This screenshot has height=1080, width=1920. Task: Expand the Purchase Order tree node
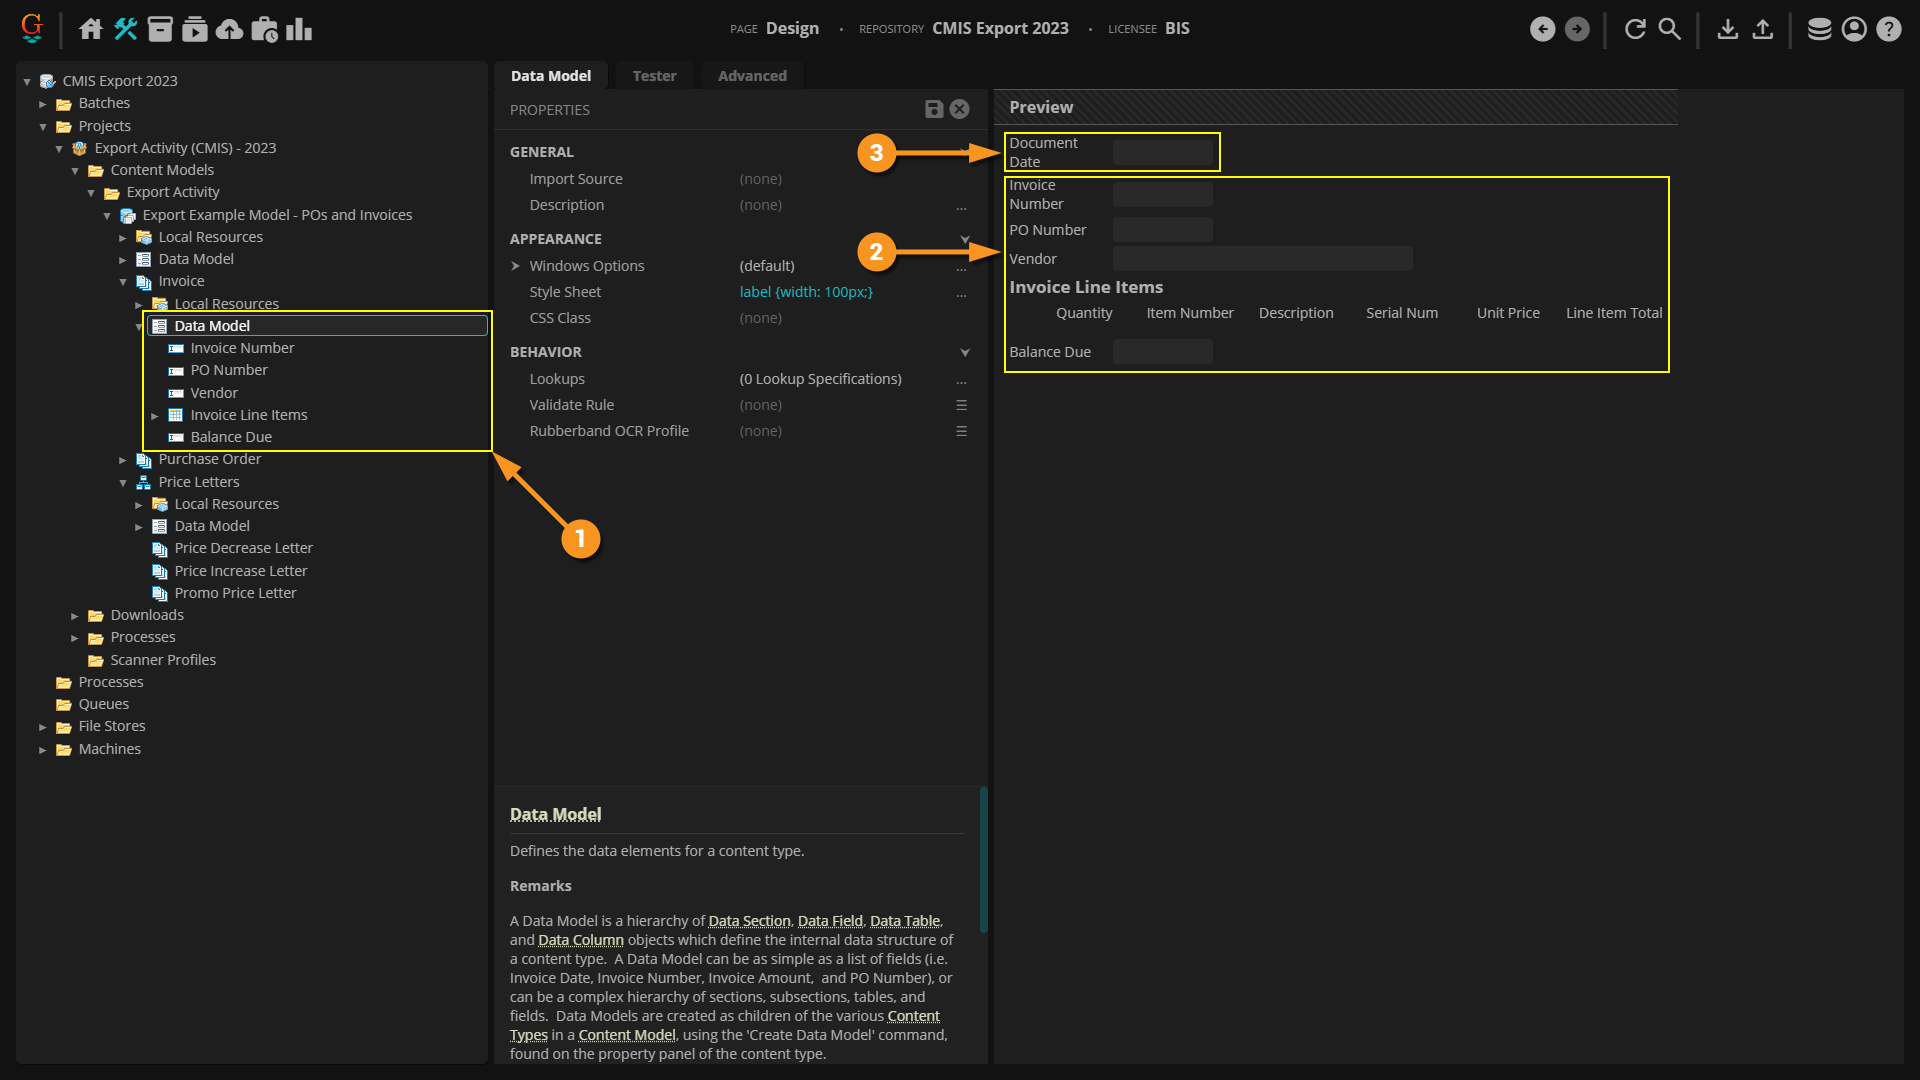(x=123, y=460)
